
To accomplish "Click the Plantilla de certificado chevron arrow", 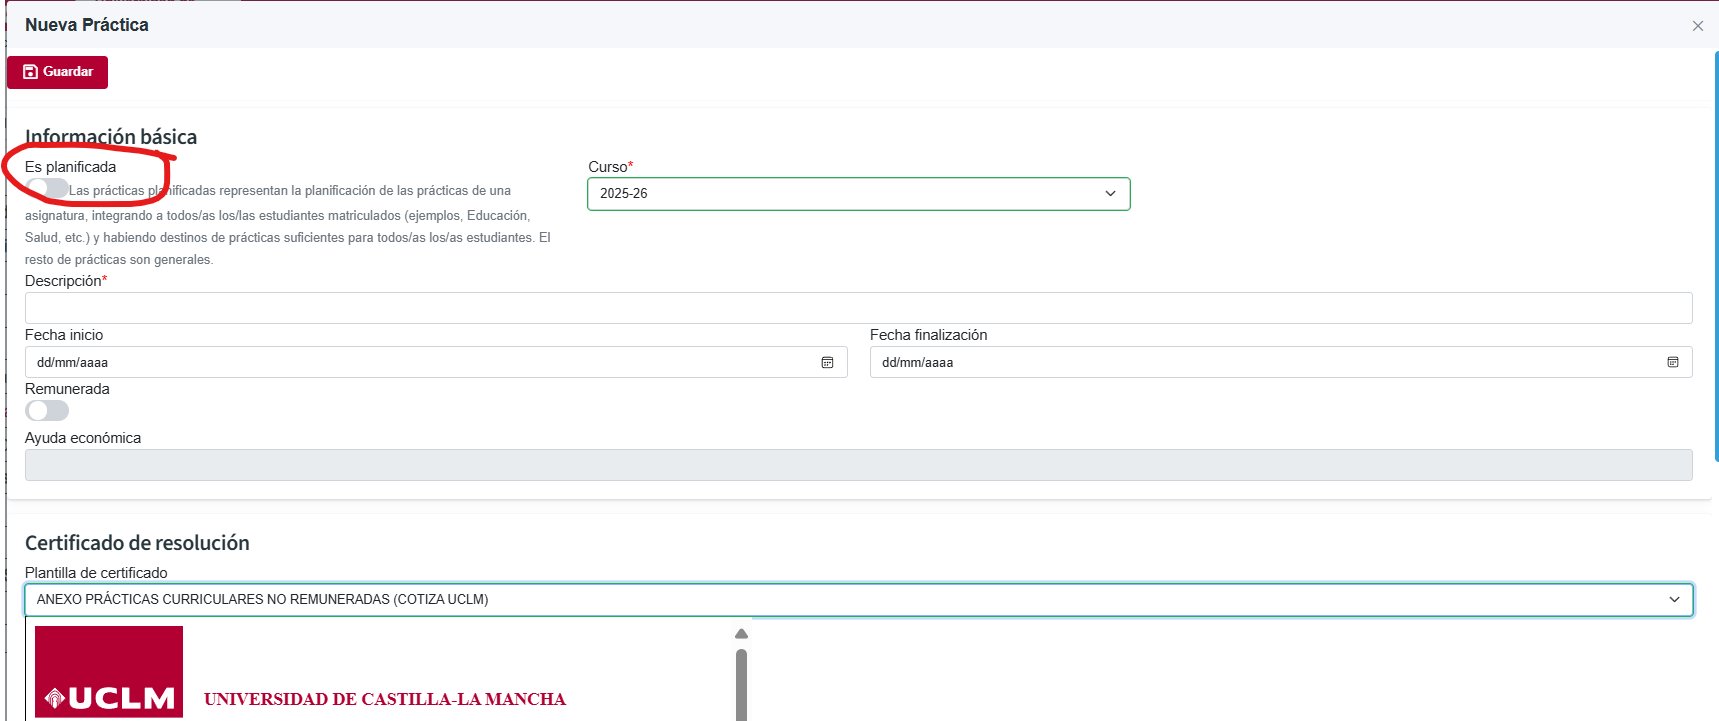I will 1674,600.
